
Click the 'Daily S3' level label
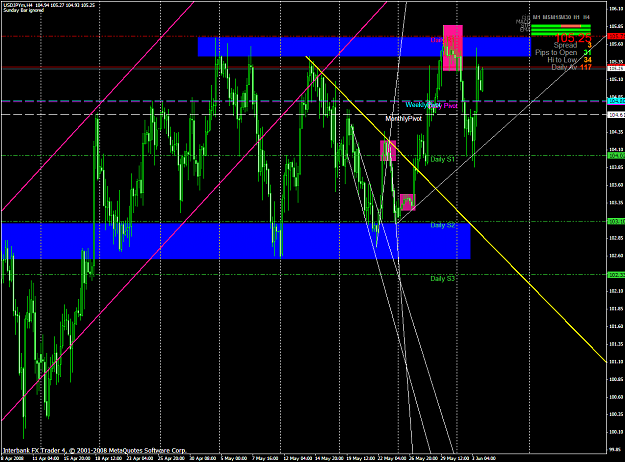tap(442, 279)
